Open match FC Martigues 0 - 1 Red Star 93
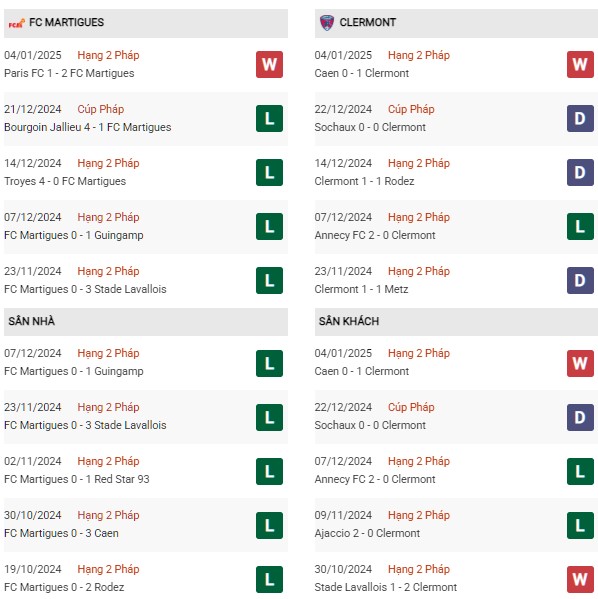The image size is (598, 599). pos(76,479)
